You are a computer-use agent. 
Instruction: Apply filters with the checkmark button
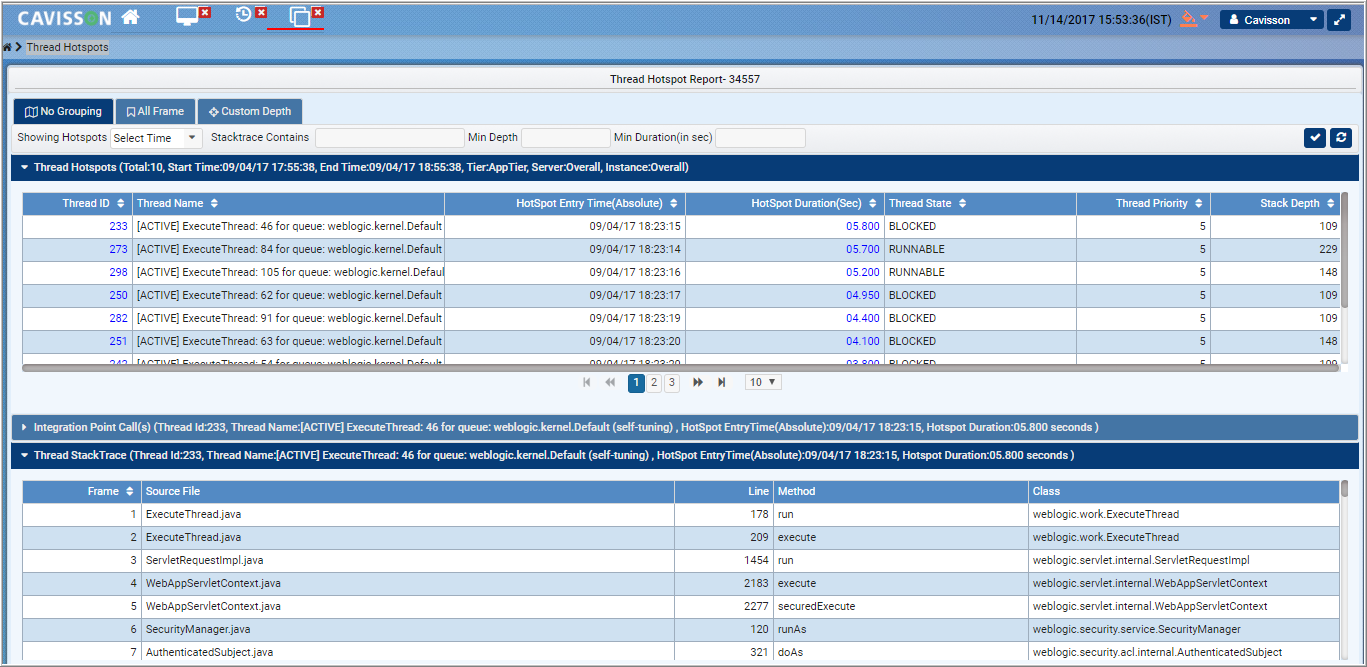[1315, 138]
